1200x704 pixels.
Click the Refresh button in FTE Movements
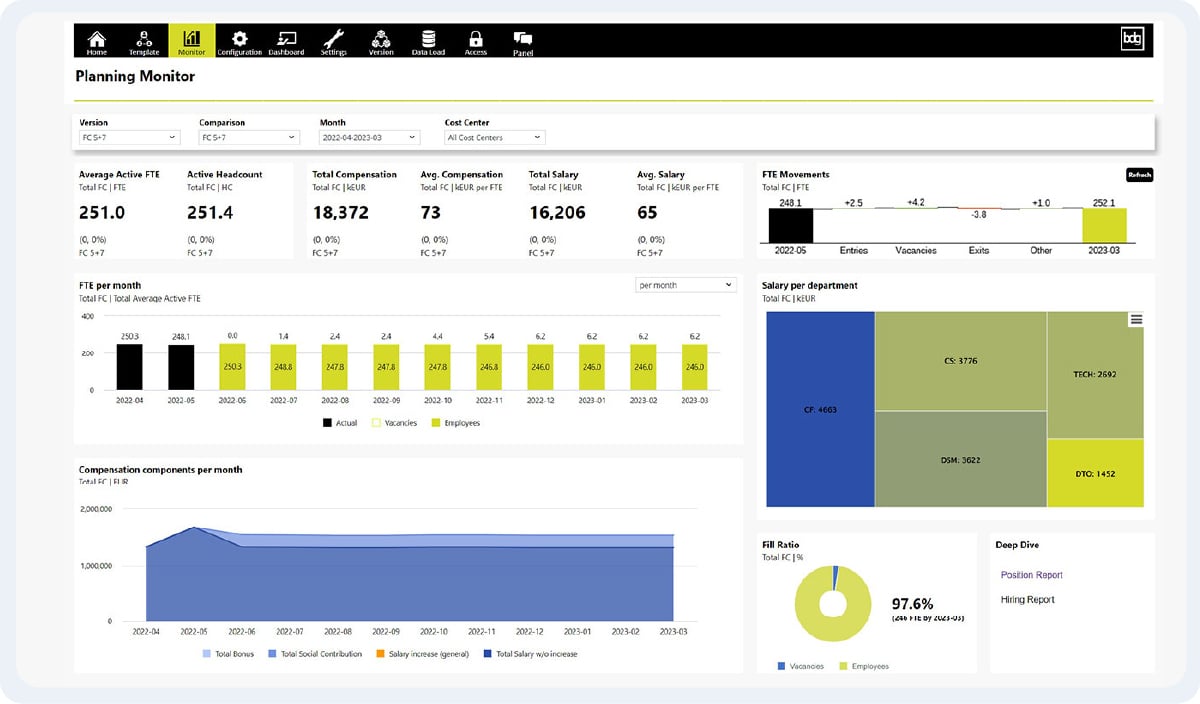click(x=1139, y=174)
